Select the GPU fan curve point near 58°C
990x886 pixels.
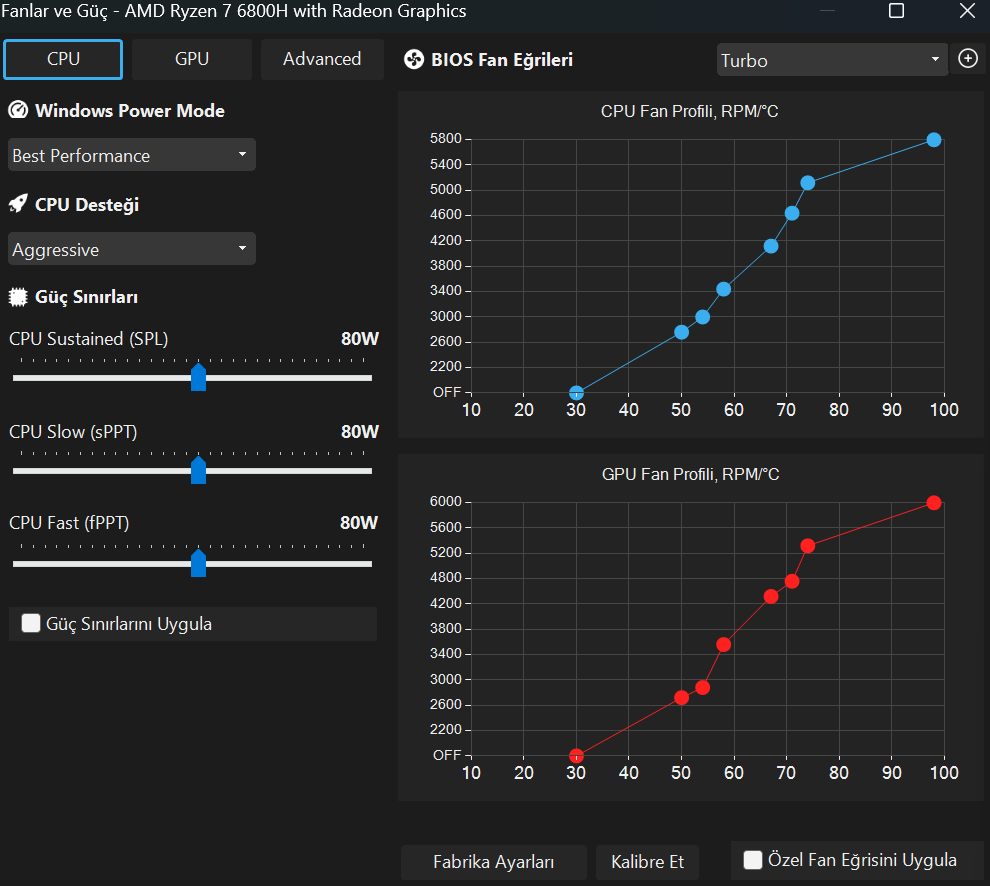pos(724,645)
